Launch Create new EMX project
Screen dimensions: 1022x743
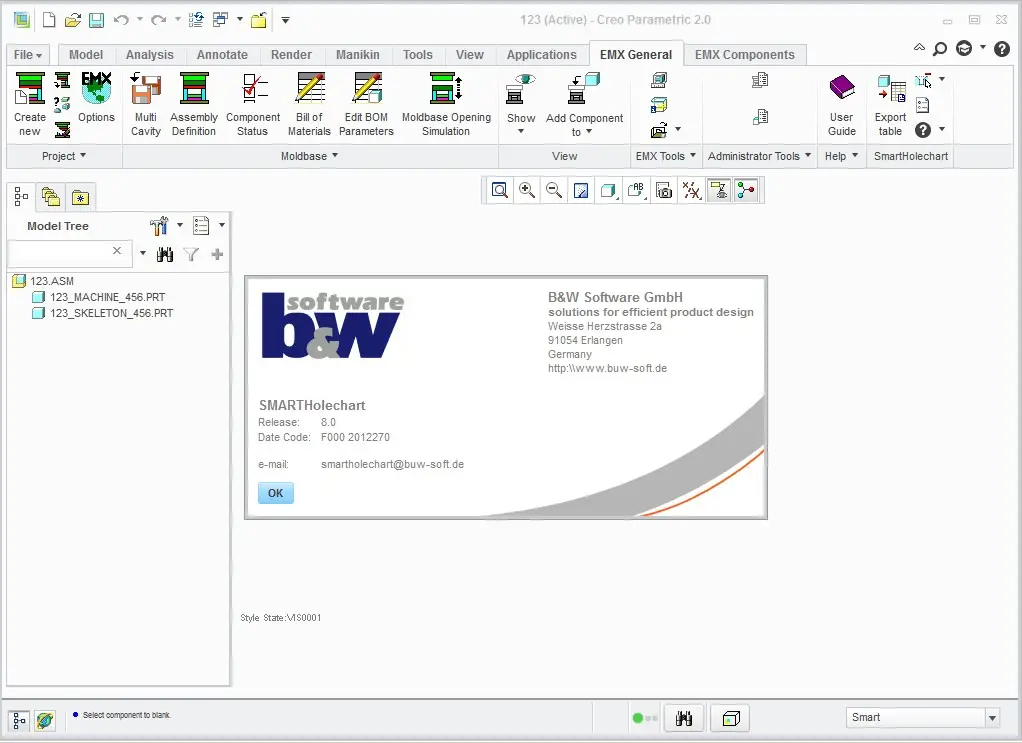pyautogui.click(x=30, y=104)
